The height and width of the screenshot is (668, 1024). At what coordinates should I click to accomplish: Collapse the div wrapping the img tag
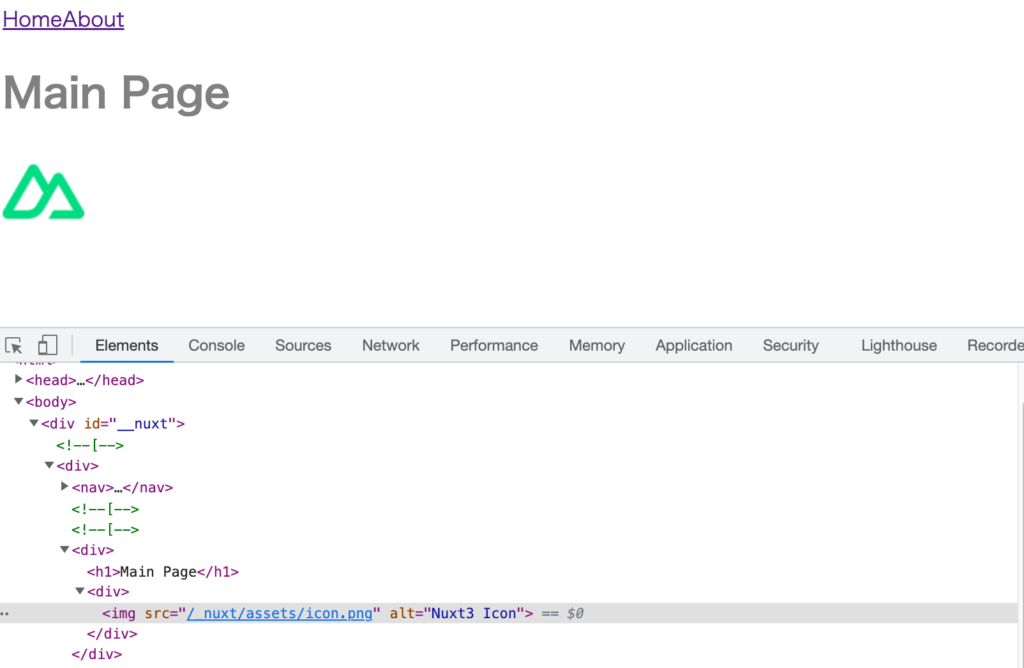coord(80,592)
